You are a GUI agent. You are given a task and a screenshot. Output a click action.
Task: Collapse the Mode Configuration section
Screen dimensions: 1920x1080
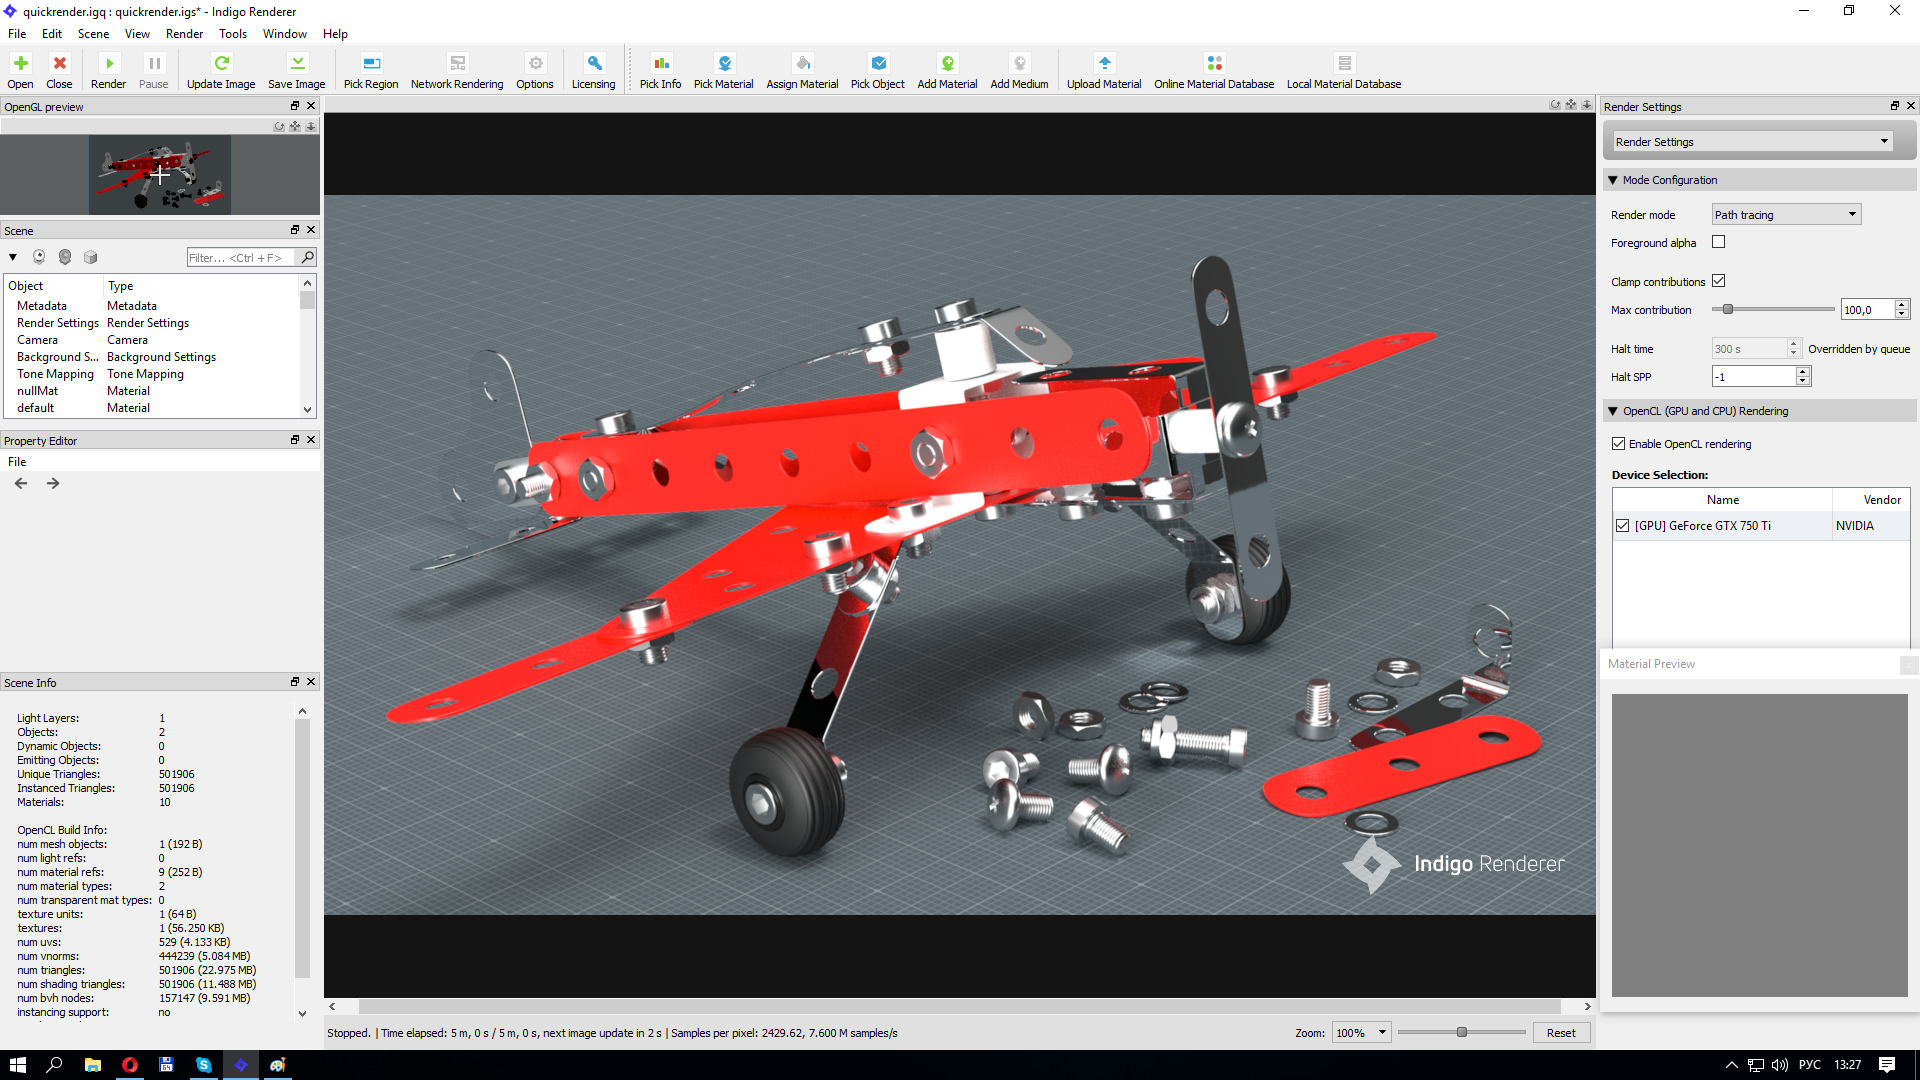click(1612, 180)
